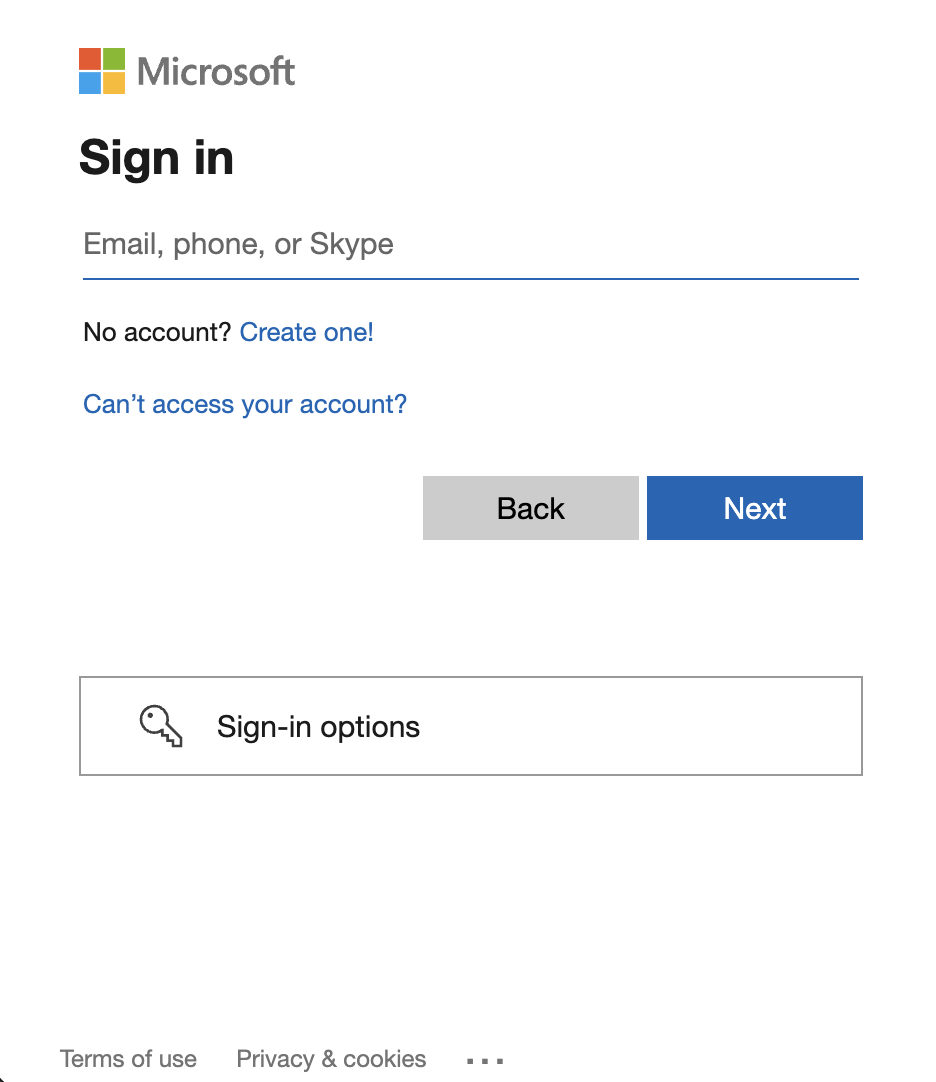The height and width of the screenshot is (1082, 936).
Task: Click the blue square in Microsoft logo
Action: point(90,83)
